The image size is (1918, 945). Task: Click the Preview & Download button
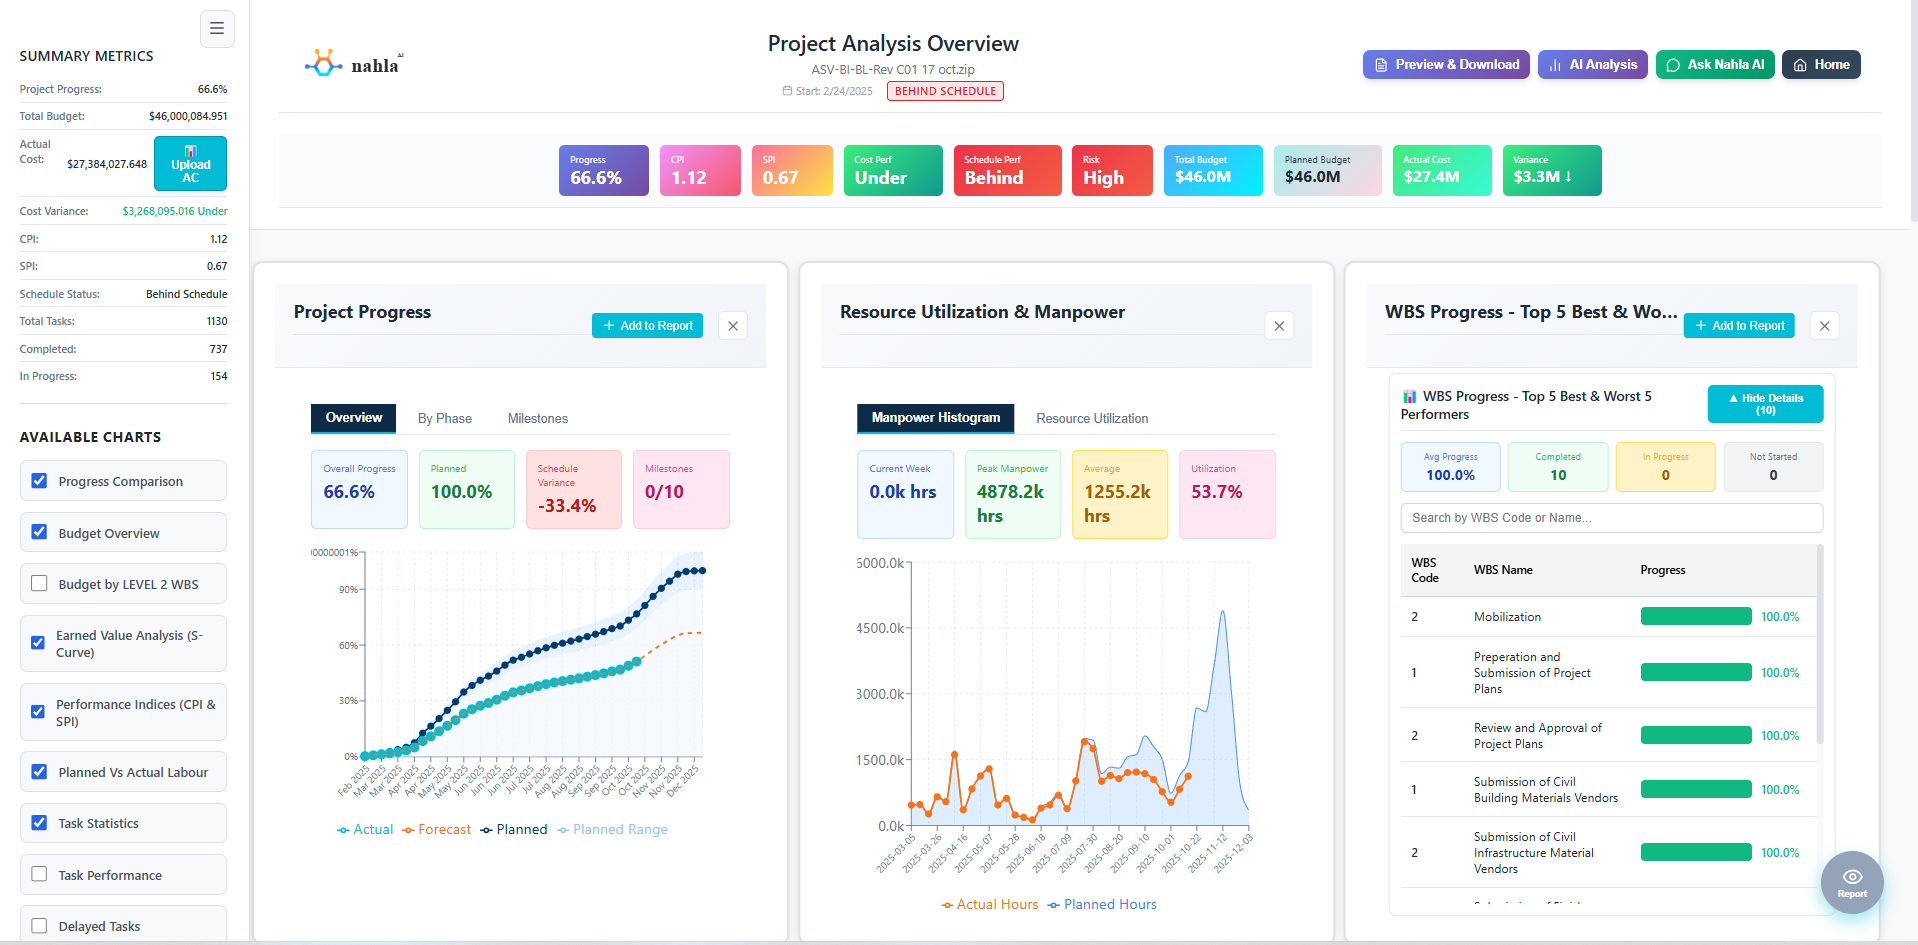[x=1445, y=64]
